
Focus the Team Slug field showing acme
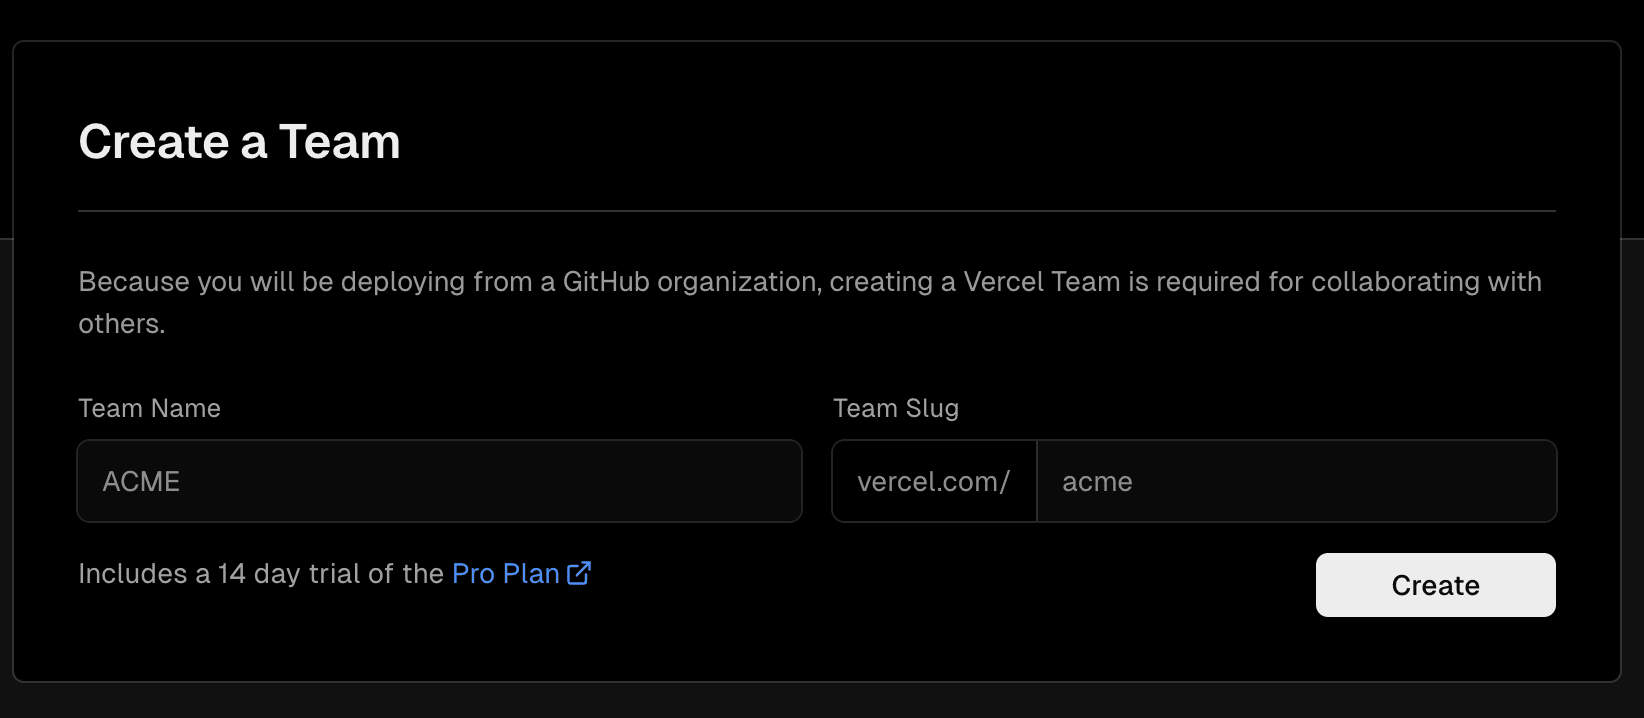tap(1296, 481)
